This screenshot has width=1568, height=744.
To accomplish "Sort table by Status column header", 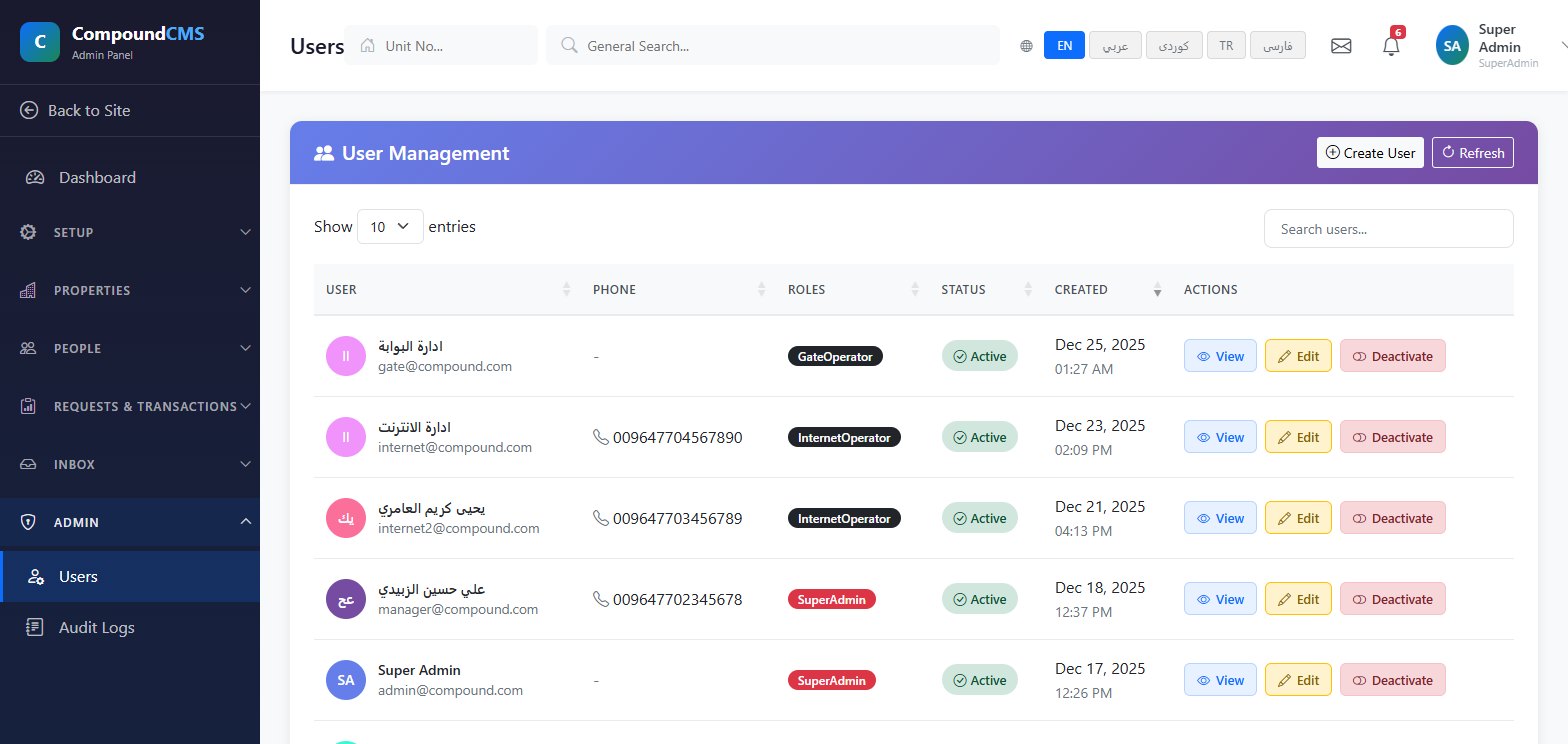I will [986, 290].
